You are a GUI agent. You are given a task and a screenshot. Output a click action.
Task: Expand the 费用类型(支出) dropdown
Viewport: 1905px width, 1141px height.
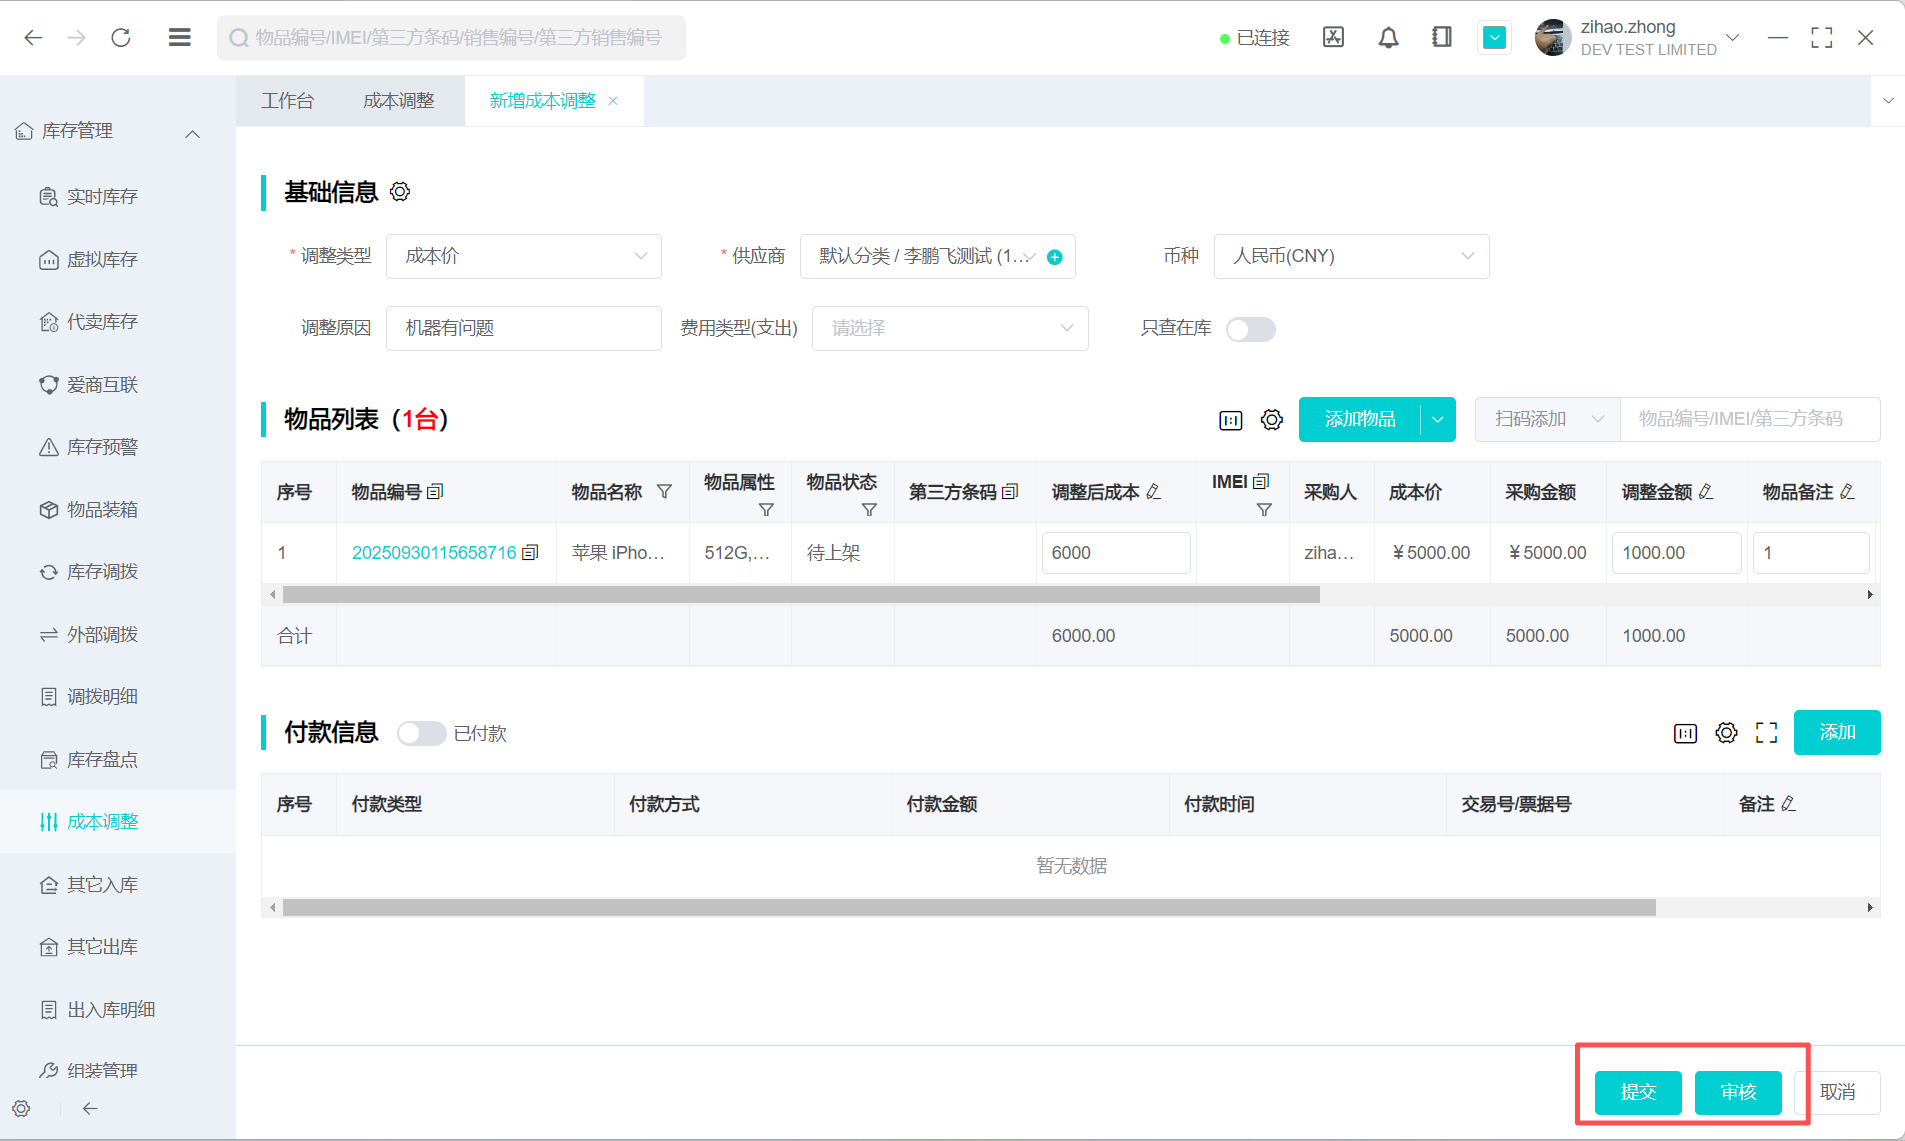[949, 329]
